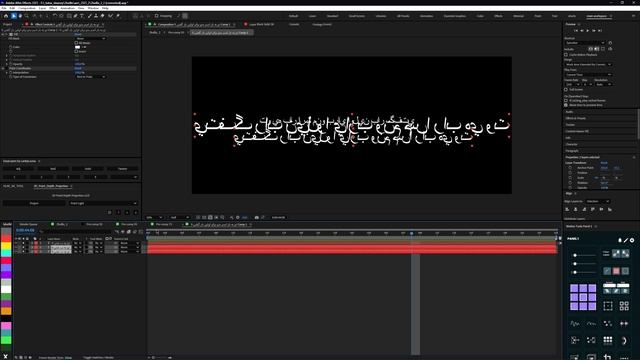This screenshot has height=360, width=640.
Task: Expand the Effects & Presets panel
Action: coord(575,118)
